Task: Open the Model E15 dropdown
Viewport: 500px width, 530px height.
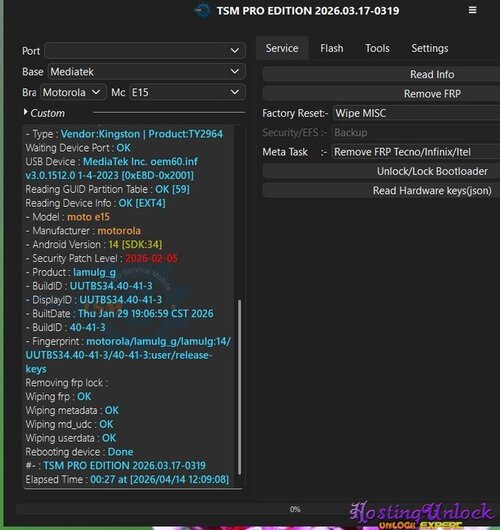Action: pyautogui.click(x=187, y=92)
